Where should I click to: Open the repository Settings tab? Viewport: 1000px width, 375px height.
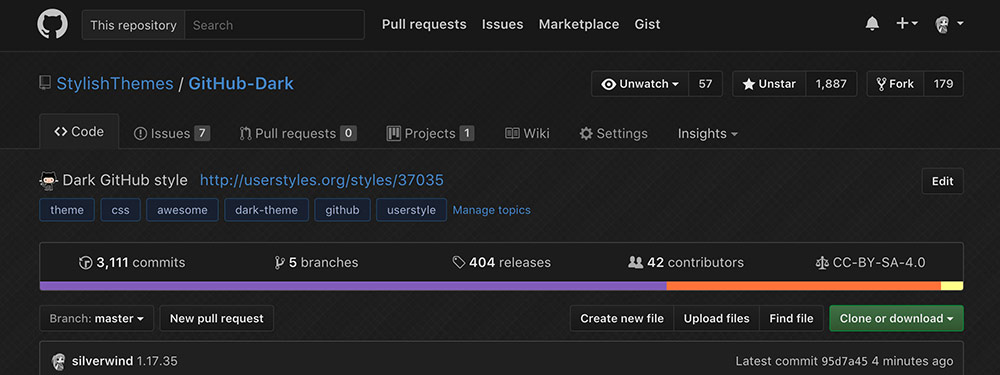[614, 133]
